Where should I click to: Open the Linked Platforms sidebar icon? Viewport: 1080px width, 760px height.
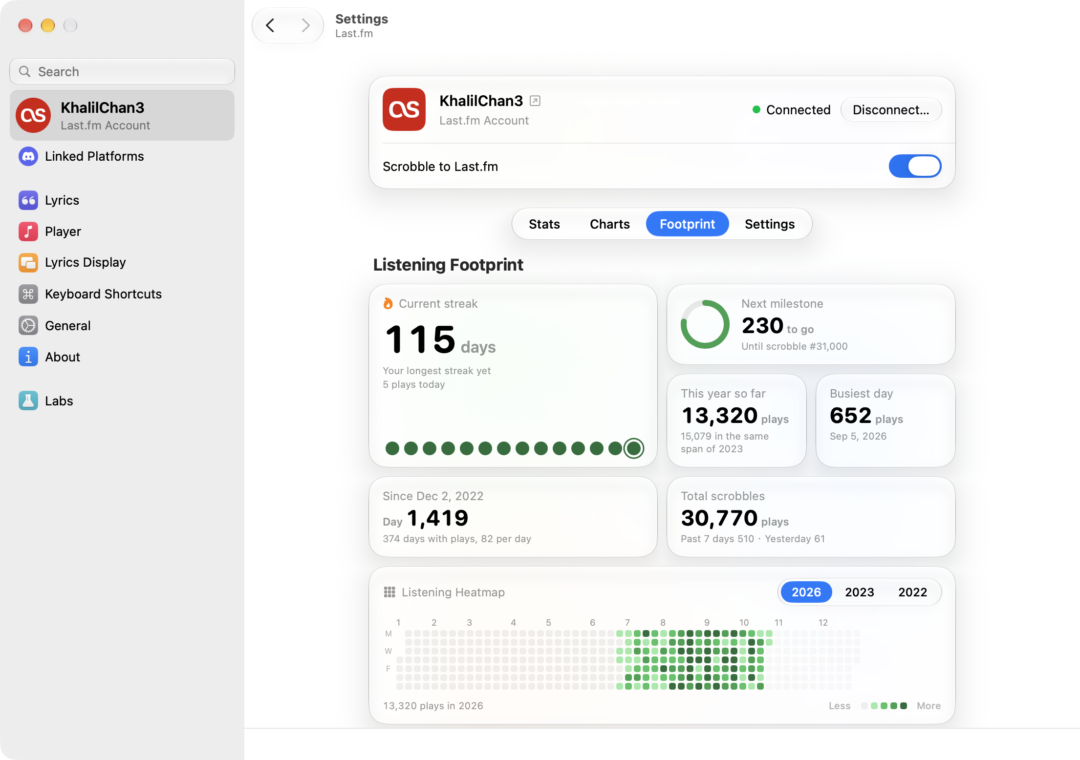click(x=28, y=156)
